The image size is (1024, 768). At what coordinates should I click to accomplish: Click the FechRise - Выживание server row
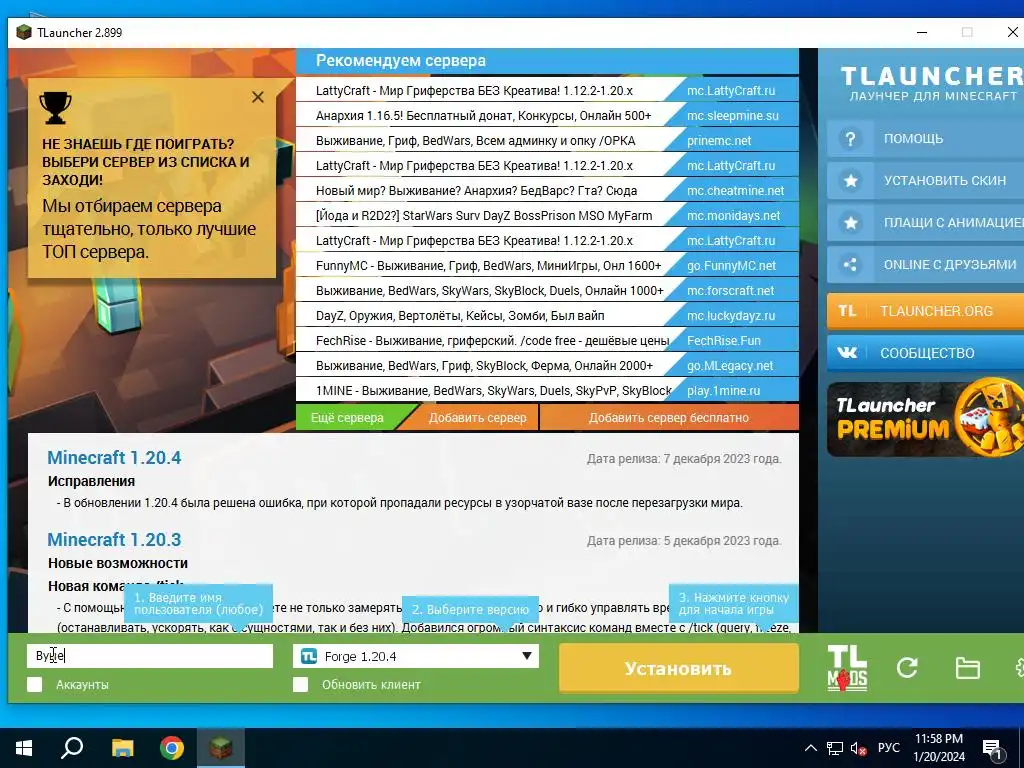pyautogui.click(x=547, y=341)
